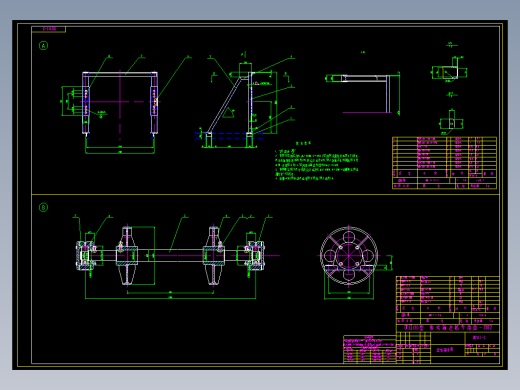Select the left sprocket wheel on the shaft
Image resolution: width=520 pixels, height=390 pixels.
[x=127, y=256]
